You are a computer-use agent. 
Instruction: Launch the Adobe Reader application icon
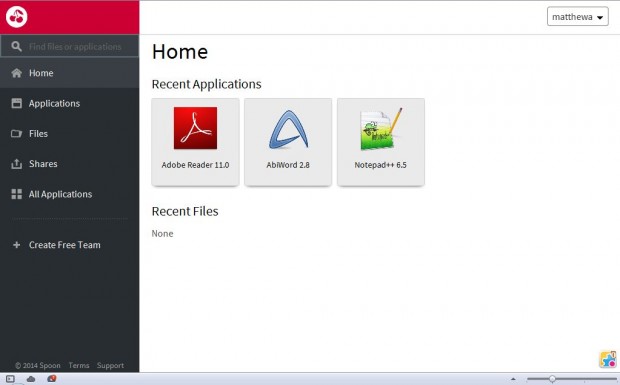coord(195,128)
